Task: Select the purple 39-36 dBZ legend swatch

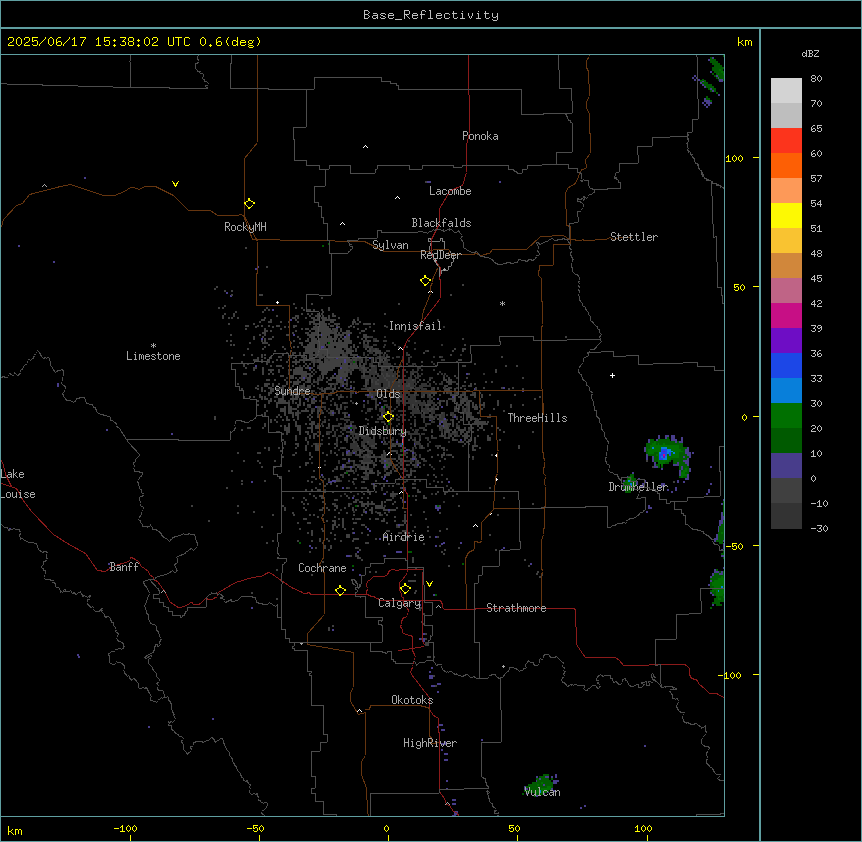Action: tap(786, 341)
